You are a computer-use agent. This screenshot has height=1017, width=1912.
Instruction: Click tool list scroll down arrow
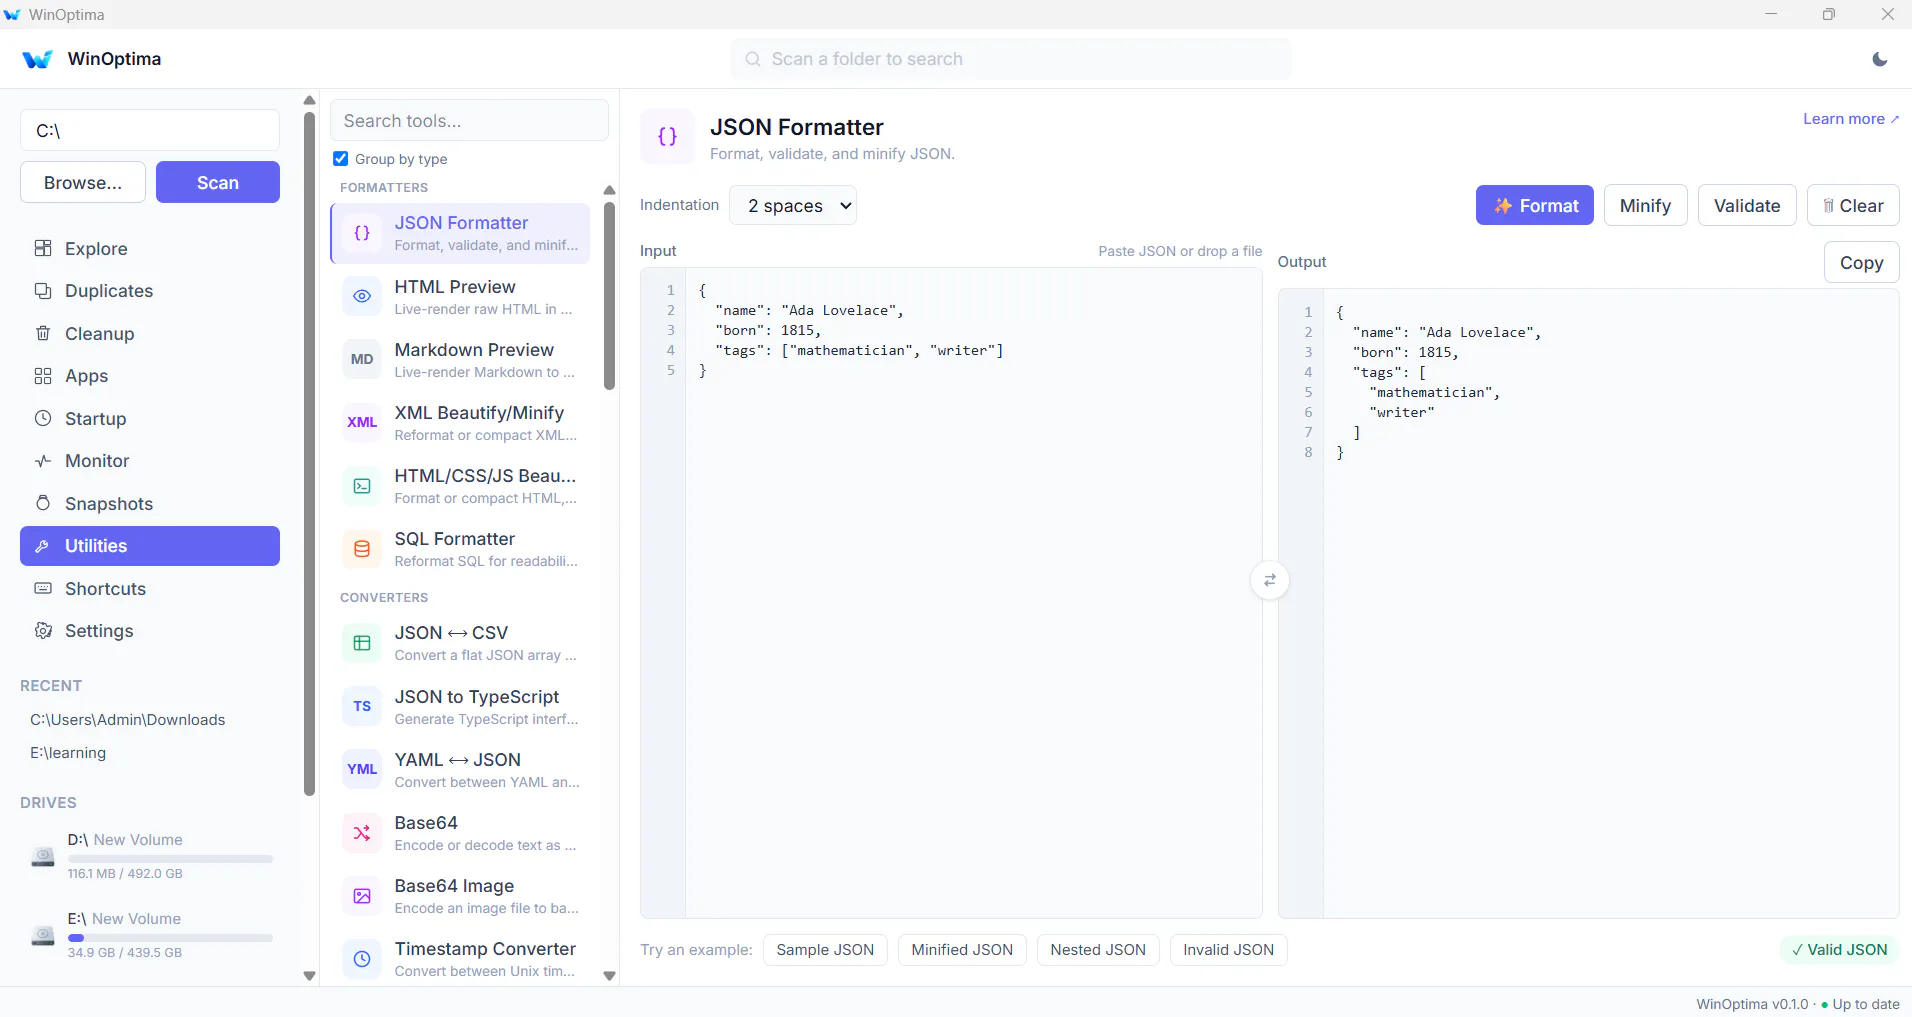point(609,976)
